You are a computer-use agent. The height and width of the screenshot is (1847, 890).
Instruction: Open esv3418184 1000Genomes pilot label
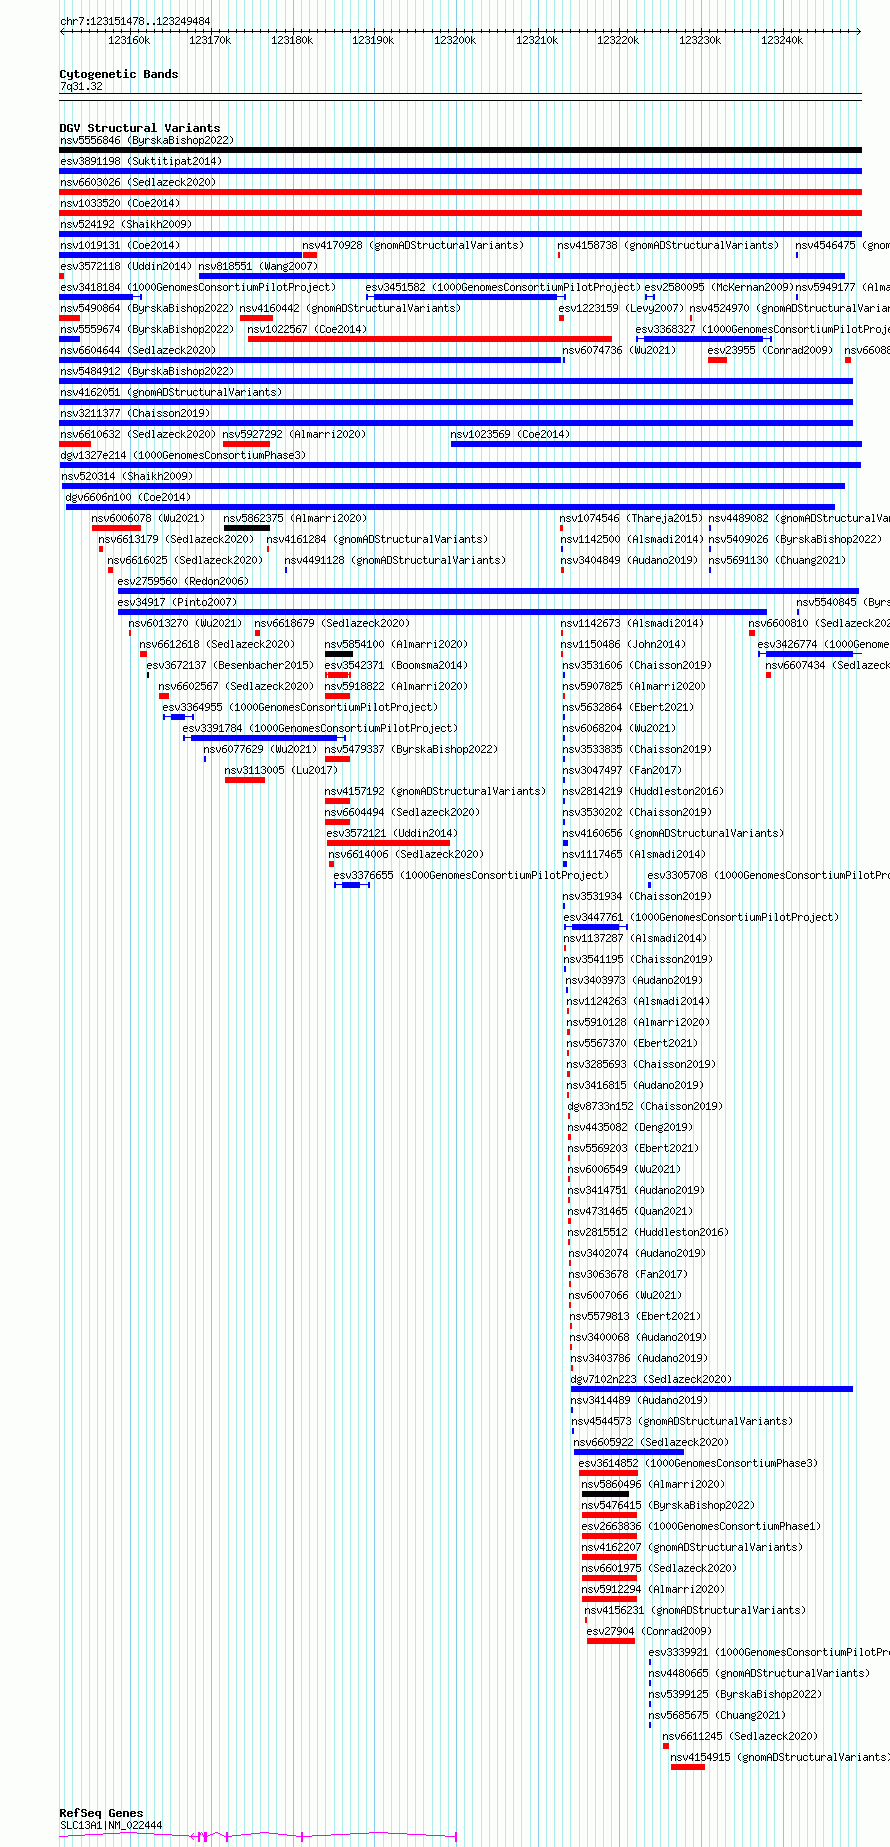(x=198, y=287)
